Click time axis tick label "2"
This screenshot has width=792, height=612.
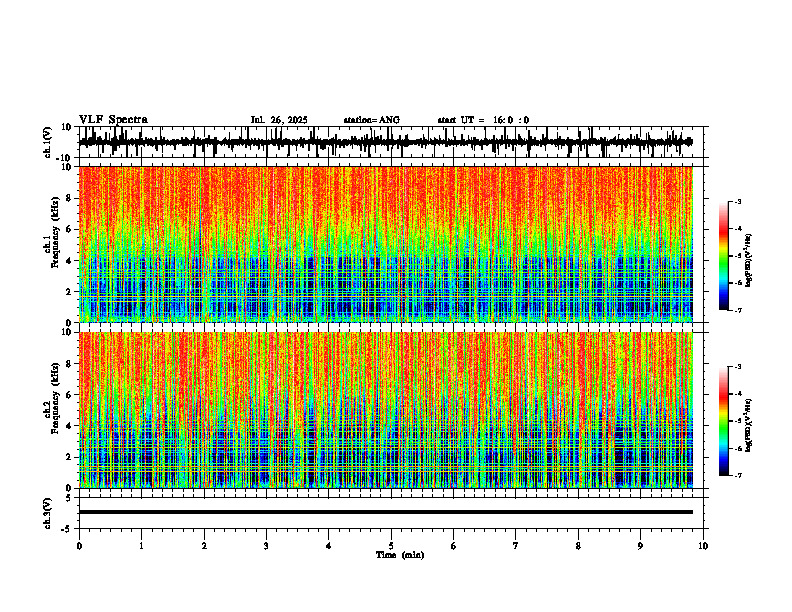click(204, 546)
